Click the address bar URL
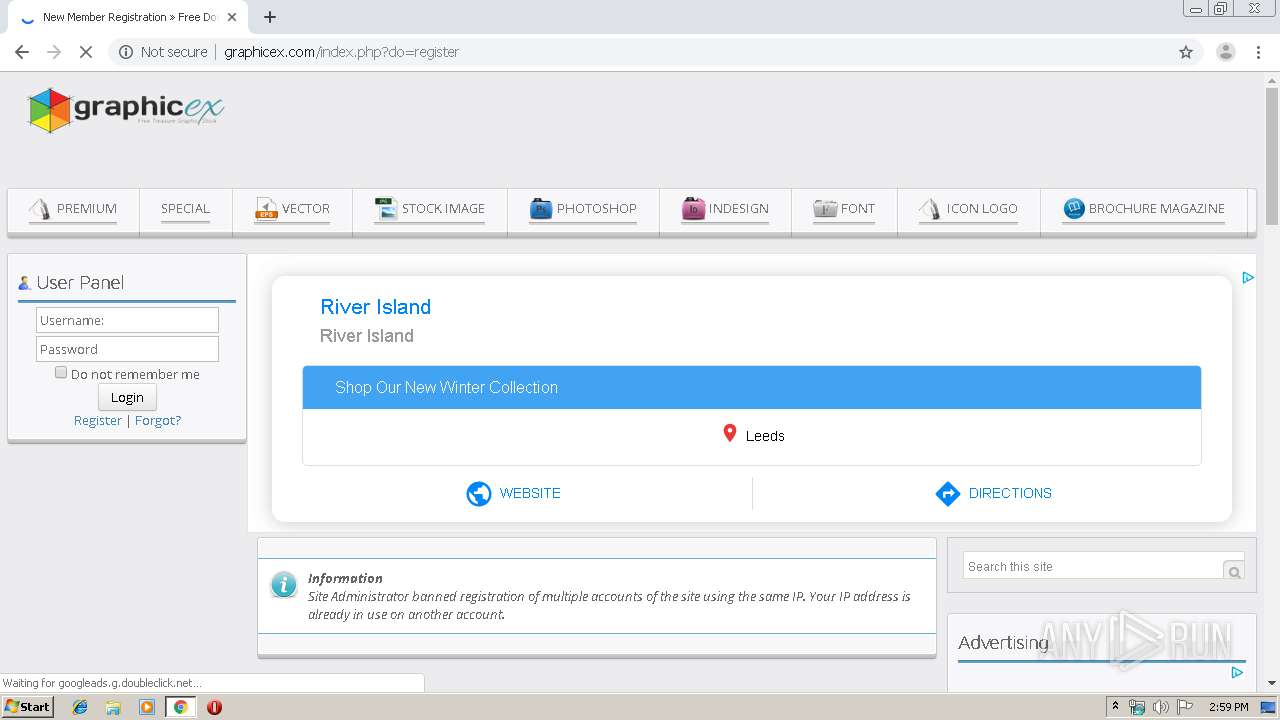 341,52
